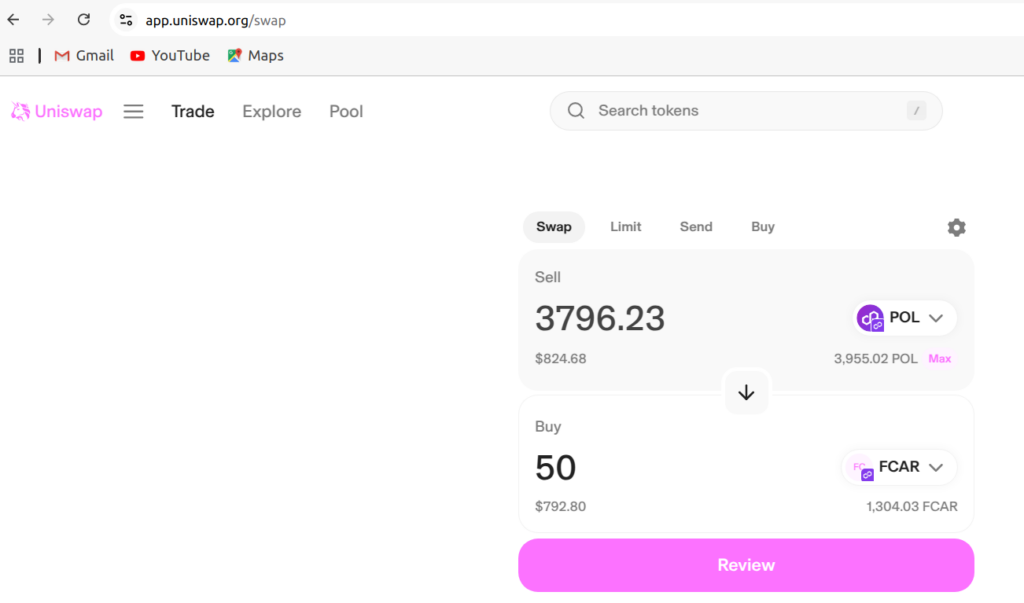The width and height of the screenshot is (1024, 603).
Task: Open the Trade navigation menu
Action: pyautogui.click(x=193, y=112)
